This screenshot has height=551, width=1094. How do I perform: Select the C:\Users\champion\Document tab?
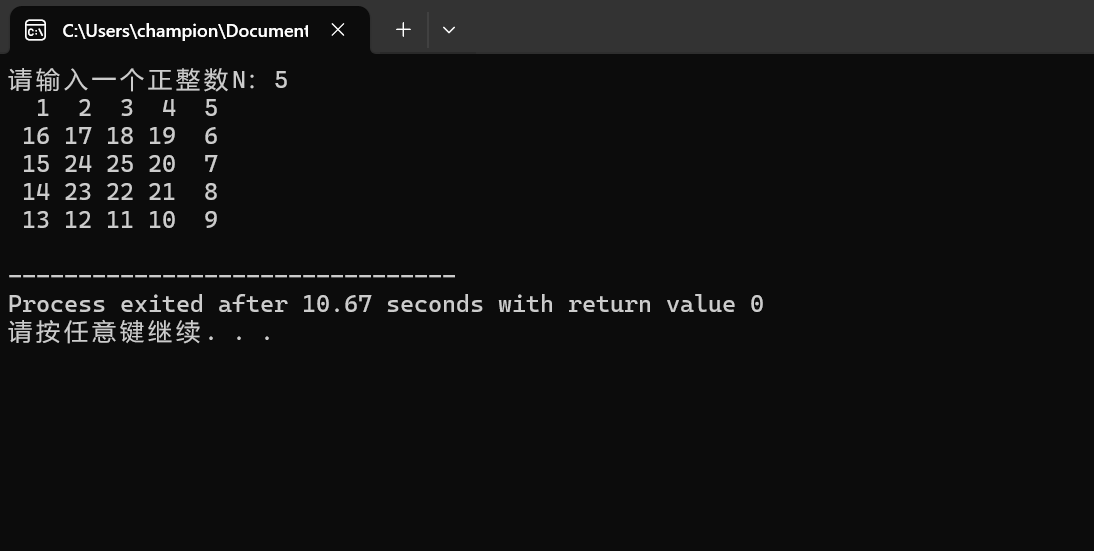tap(186, 30)
